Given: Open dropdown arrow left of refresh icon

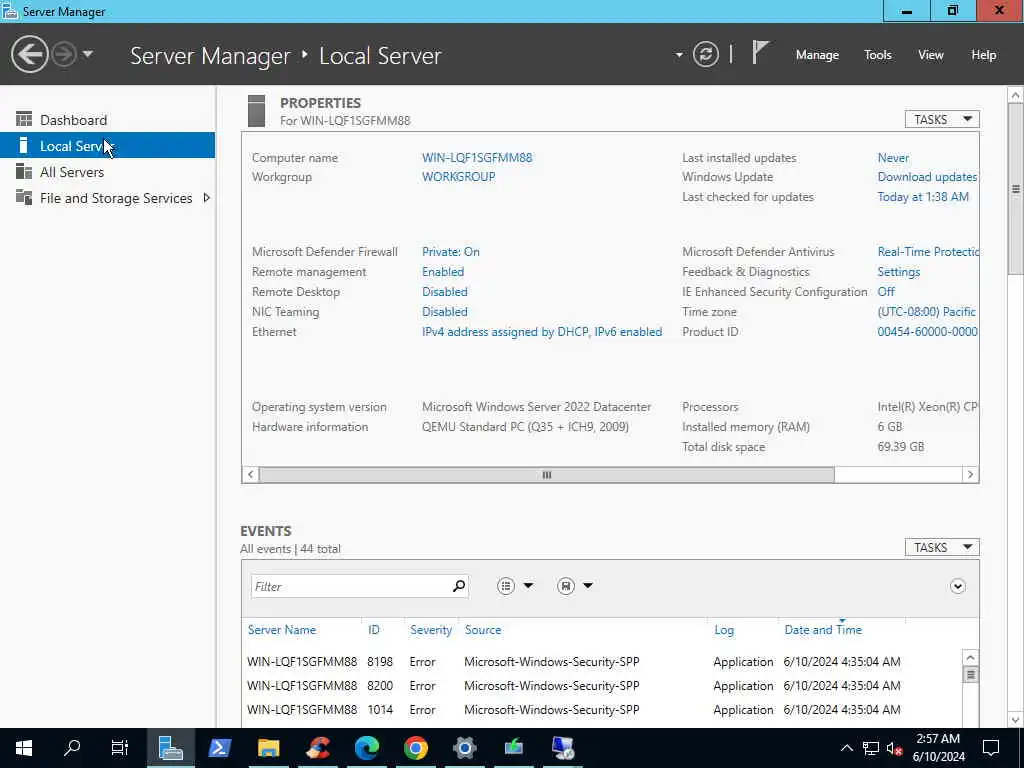Looking at the screenshot, I should [x=679, y=55].
